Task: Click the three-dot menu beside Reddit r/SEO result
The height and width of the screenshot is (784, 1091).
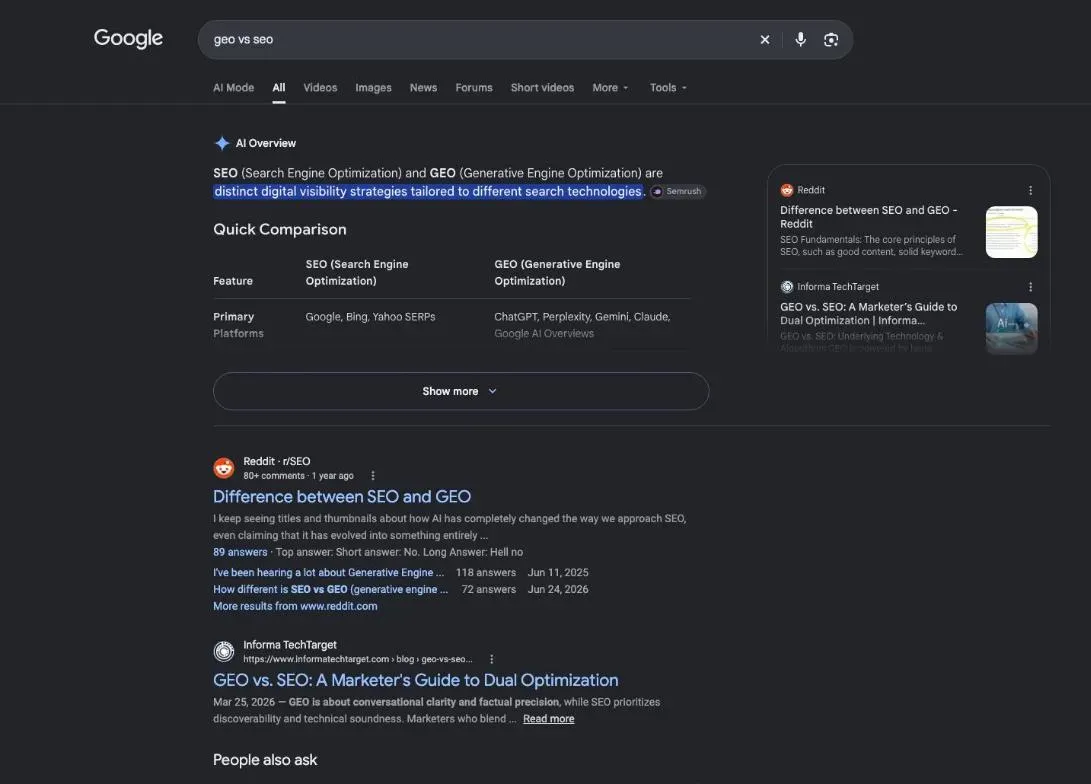Action: [373, 476]
